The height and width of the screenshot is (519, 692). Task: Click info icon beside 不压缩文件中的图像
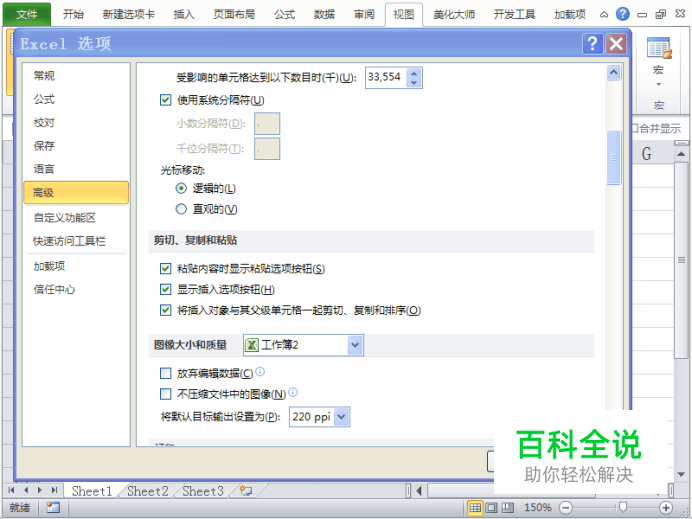point(293,392)
